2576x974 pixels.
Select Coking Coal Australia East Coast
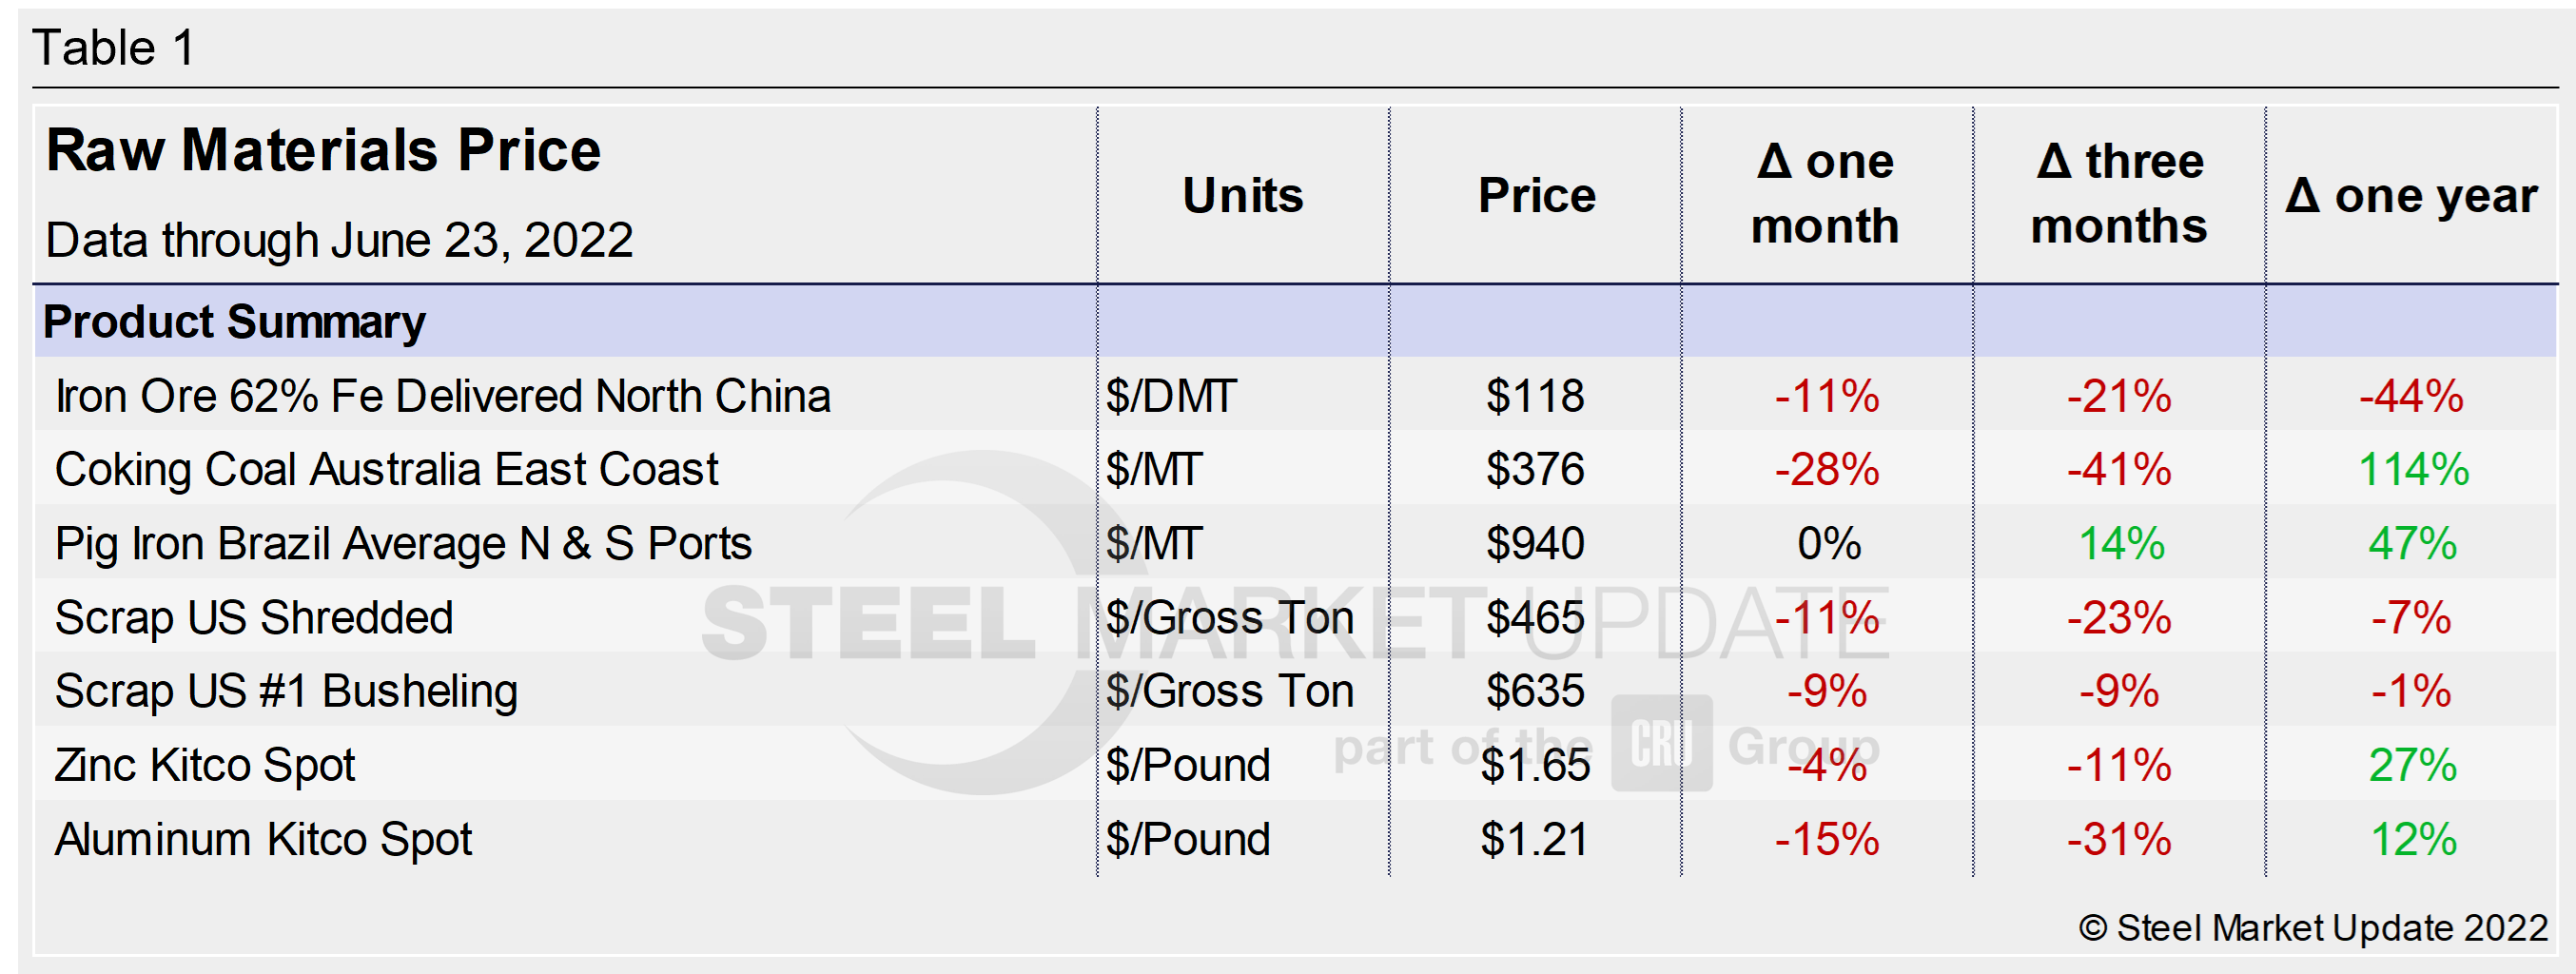[x=386, y=470]
